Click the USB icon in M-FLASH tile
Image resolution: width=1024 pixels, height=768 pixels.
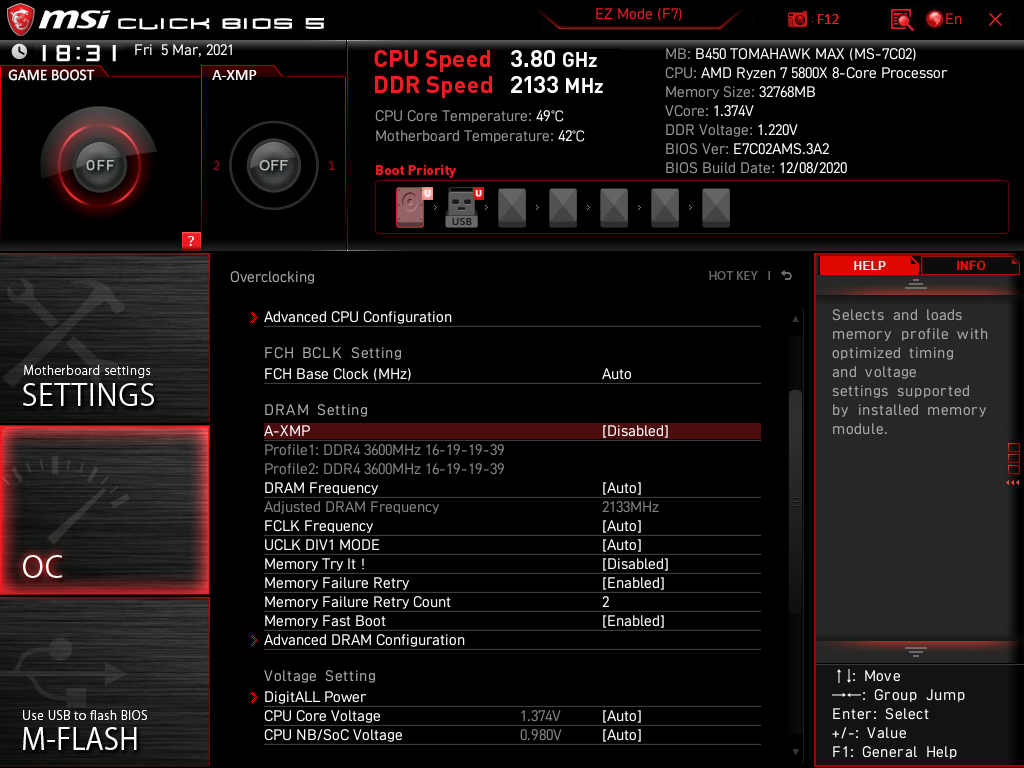(69, 674)
